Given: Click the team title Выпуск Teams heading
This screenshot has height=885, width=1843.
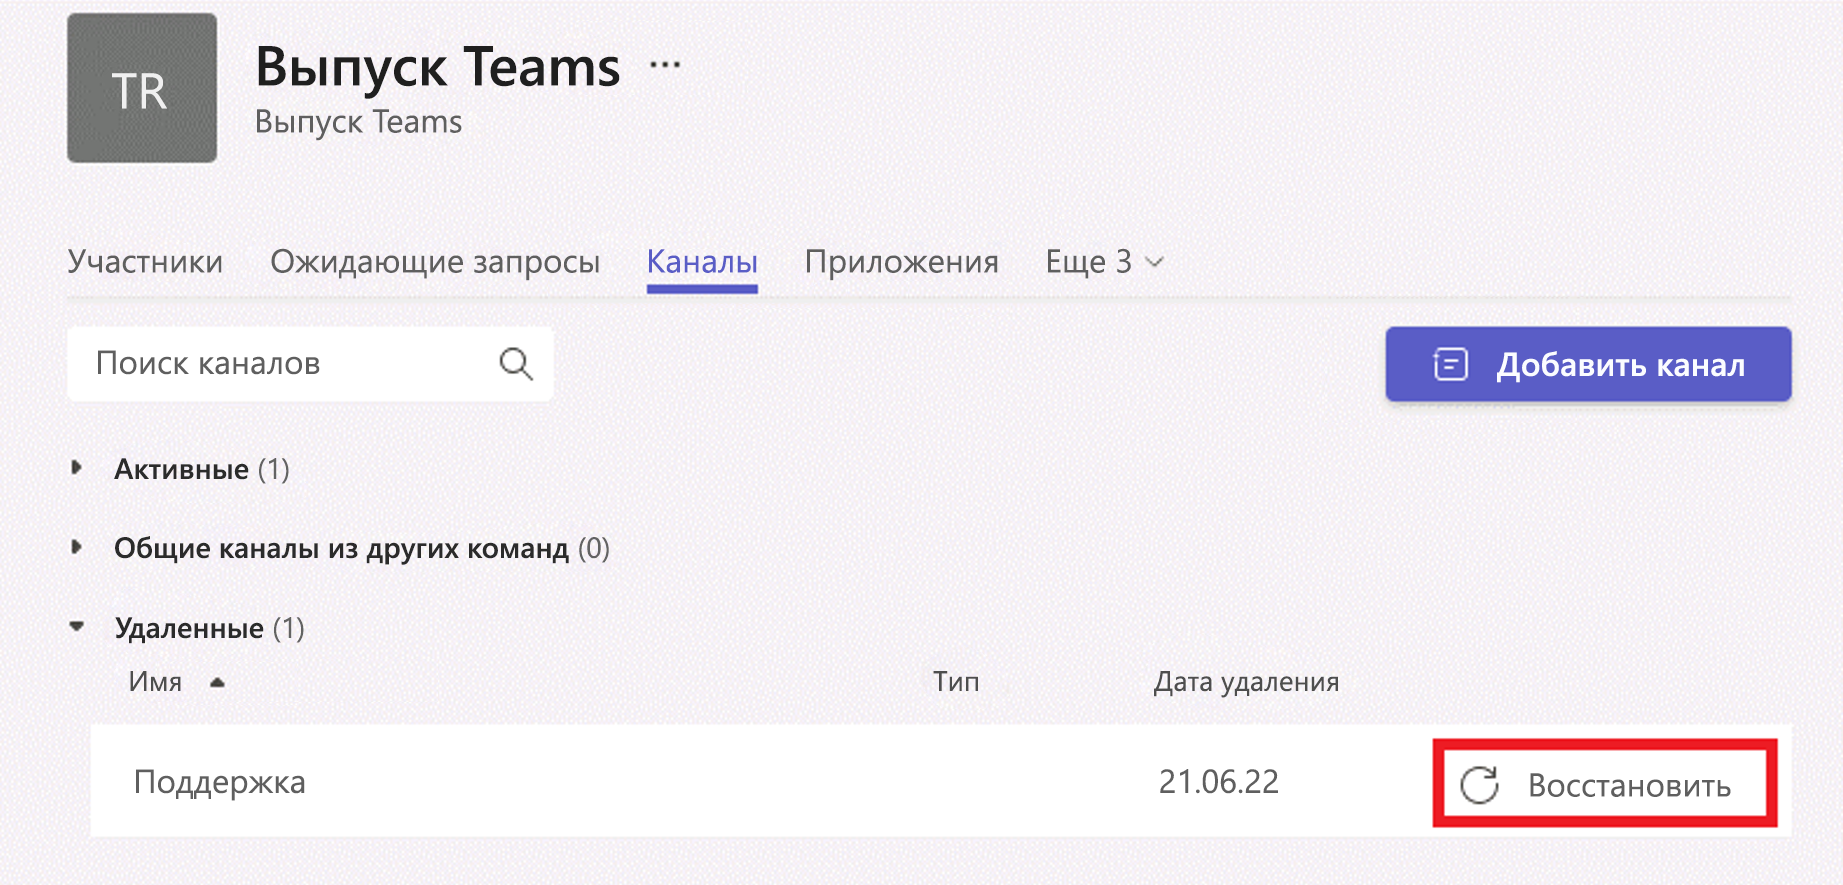Looking at the screenshot, I should click(x=438, y=66).
